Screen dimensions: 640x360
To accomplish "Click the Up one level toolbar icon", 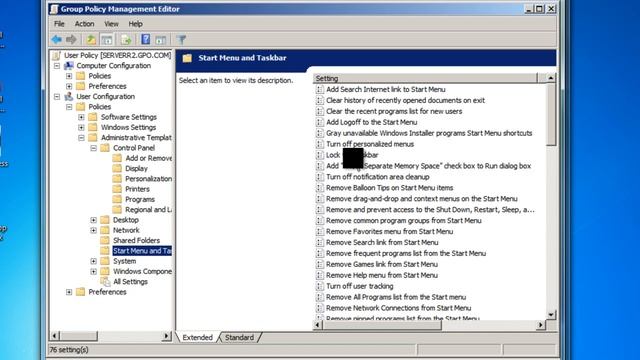I will coord(91,40).
